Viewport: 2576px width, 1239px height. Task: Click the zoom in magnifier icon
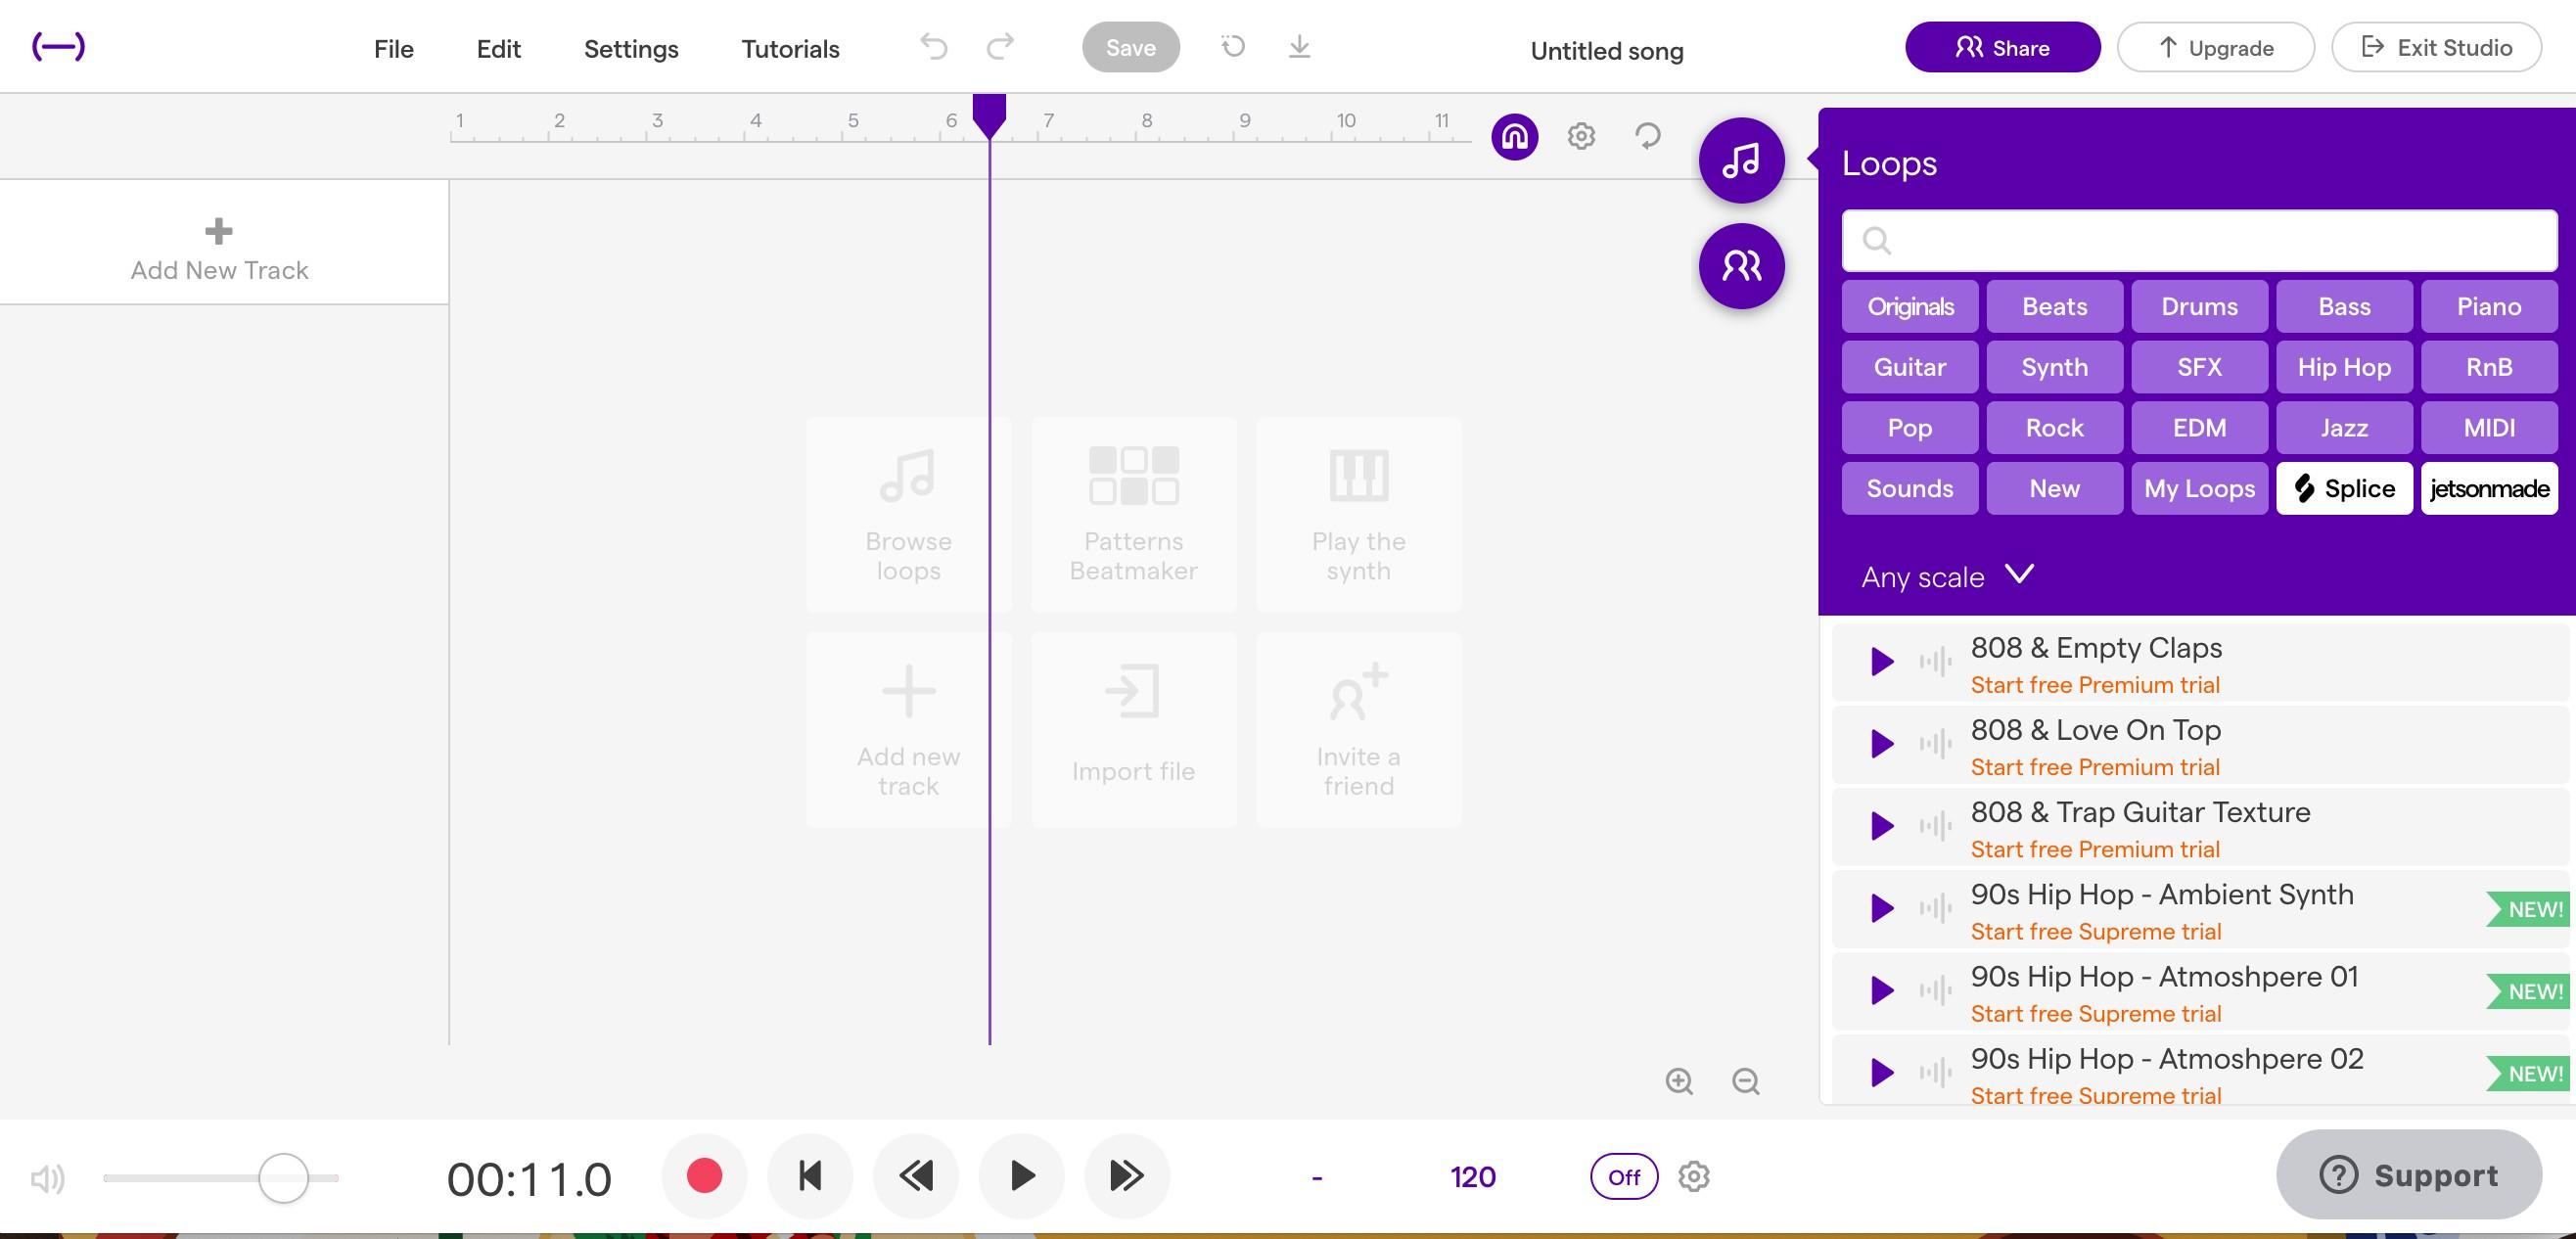click(1679, 1081)
